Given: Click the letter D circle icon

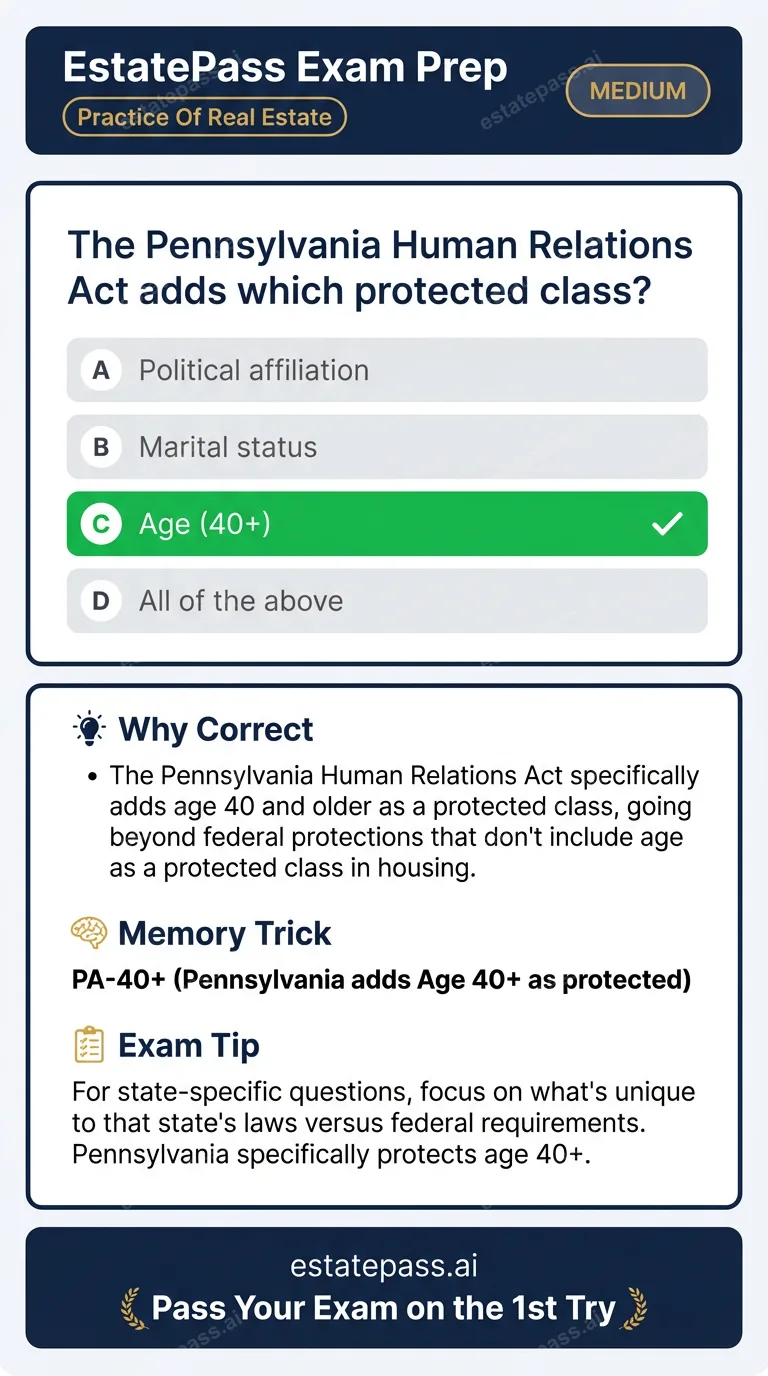Looking at the screenshot, I should point(100,600).
